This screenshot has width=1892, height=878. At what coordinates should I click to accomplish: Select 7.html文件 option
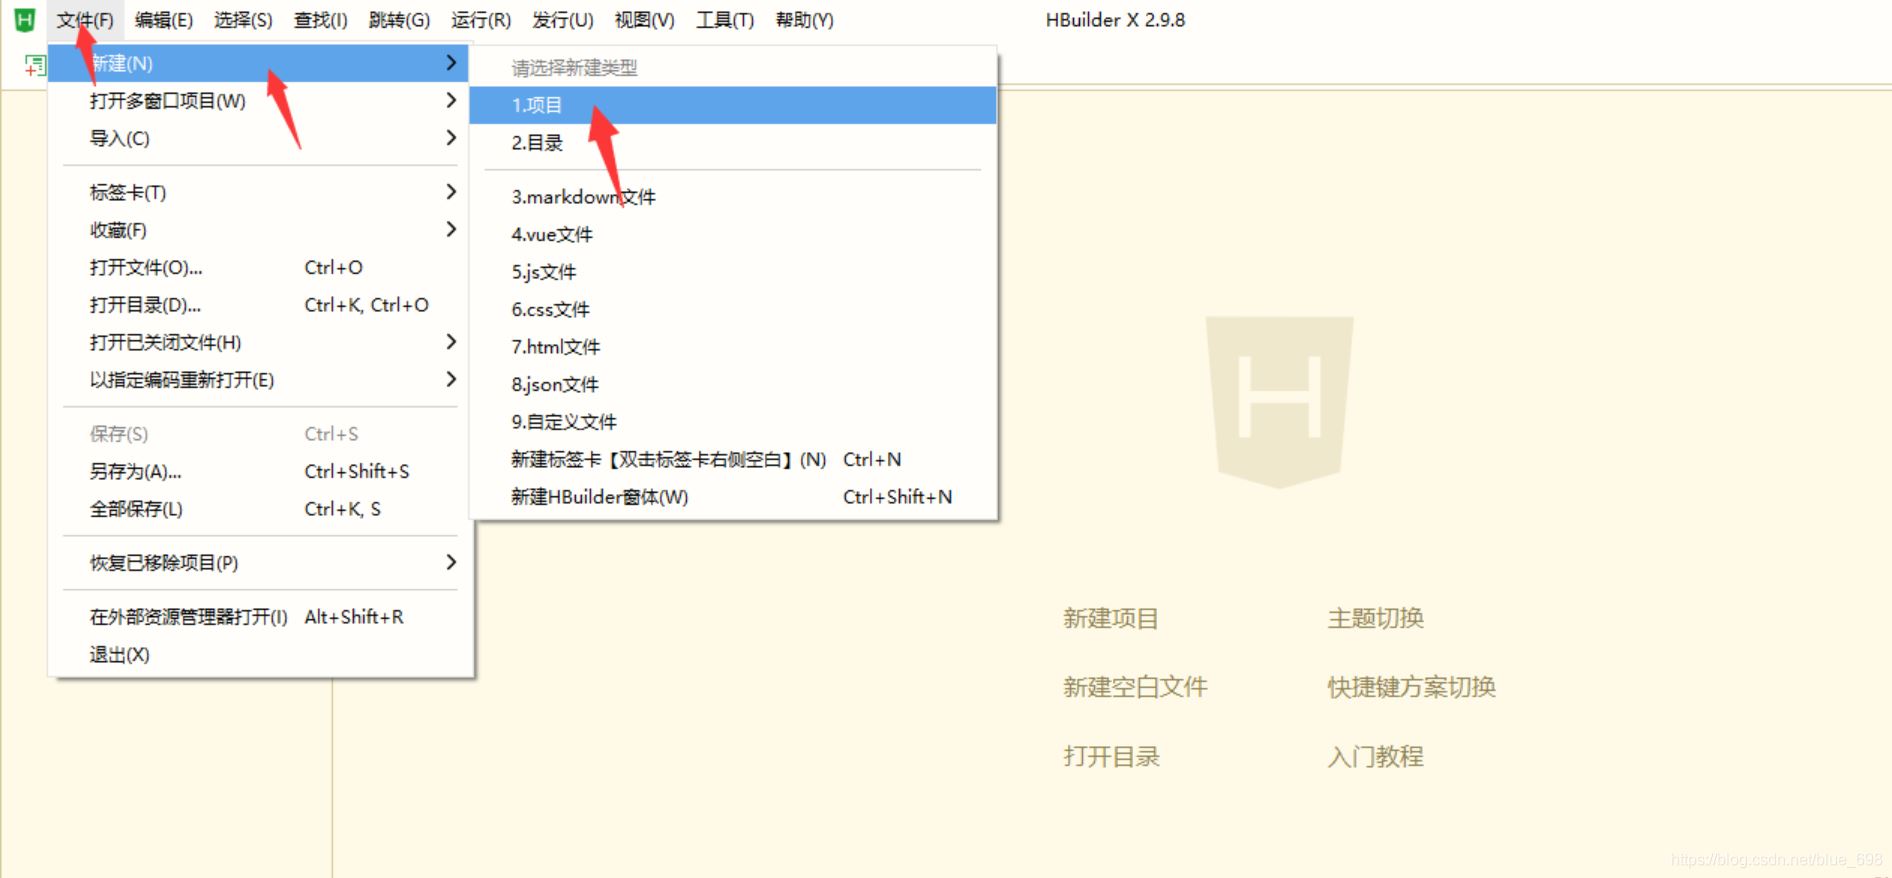[x=733, y=347]
